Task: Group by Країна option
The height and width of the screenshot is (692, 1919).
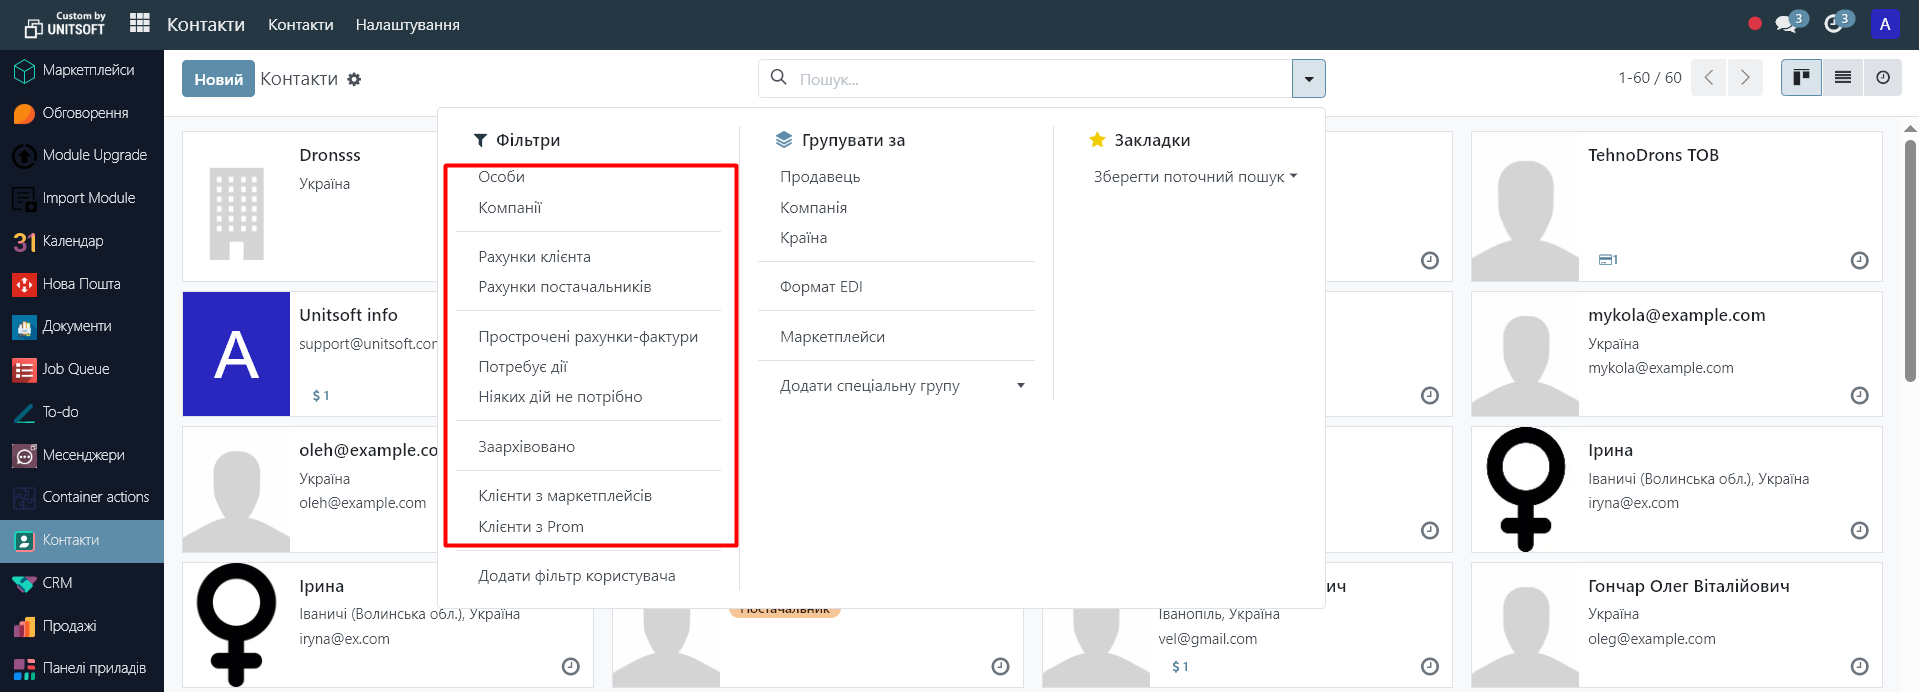Action: pyautogui.click(x=803, y=238)
